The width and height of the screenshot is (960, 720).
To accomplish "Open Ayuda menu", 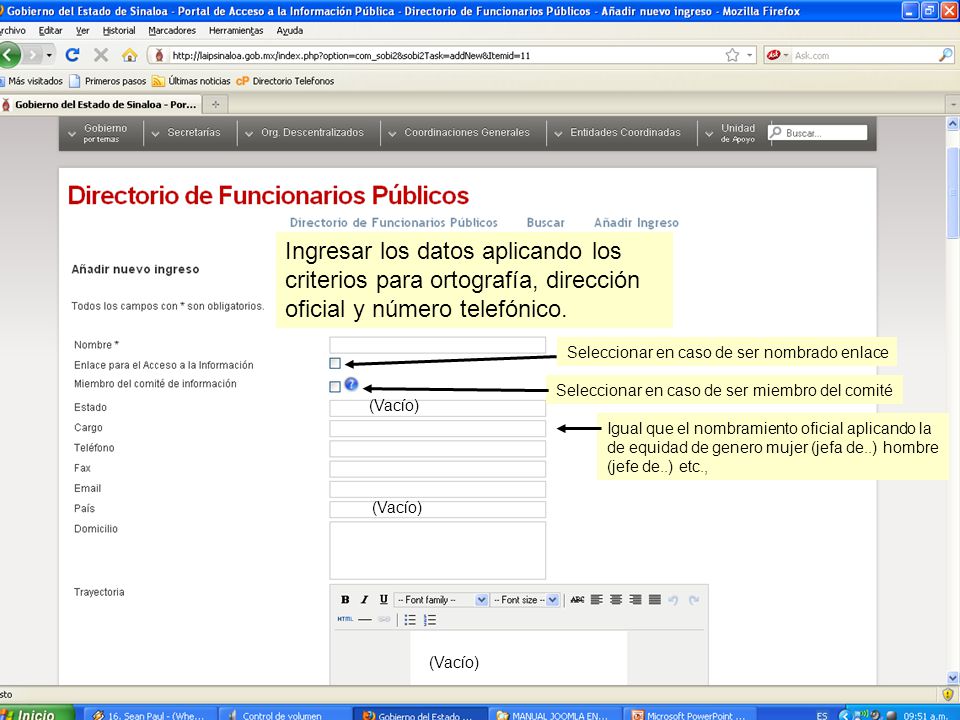I will [x=289, y=31].
